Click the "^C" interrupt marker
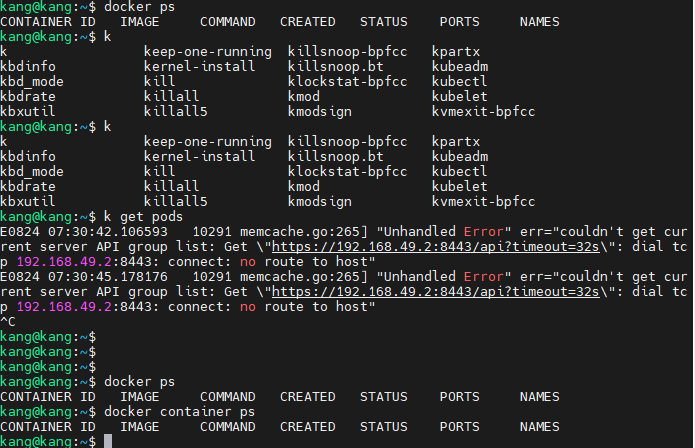Image resolution: width=695 pixels, height=448 pixels. coord(8,322)
